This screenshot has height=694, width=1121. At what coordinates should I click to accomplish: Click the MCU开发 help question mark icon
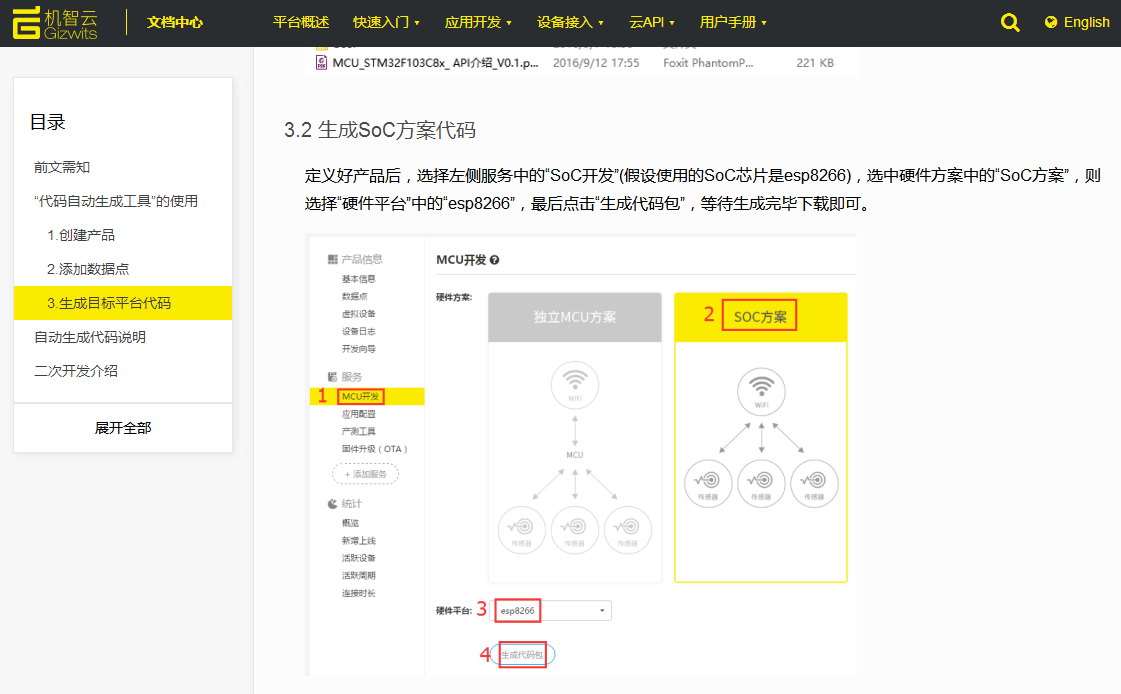point(494,260)
